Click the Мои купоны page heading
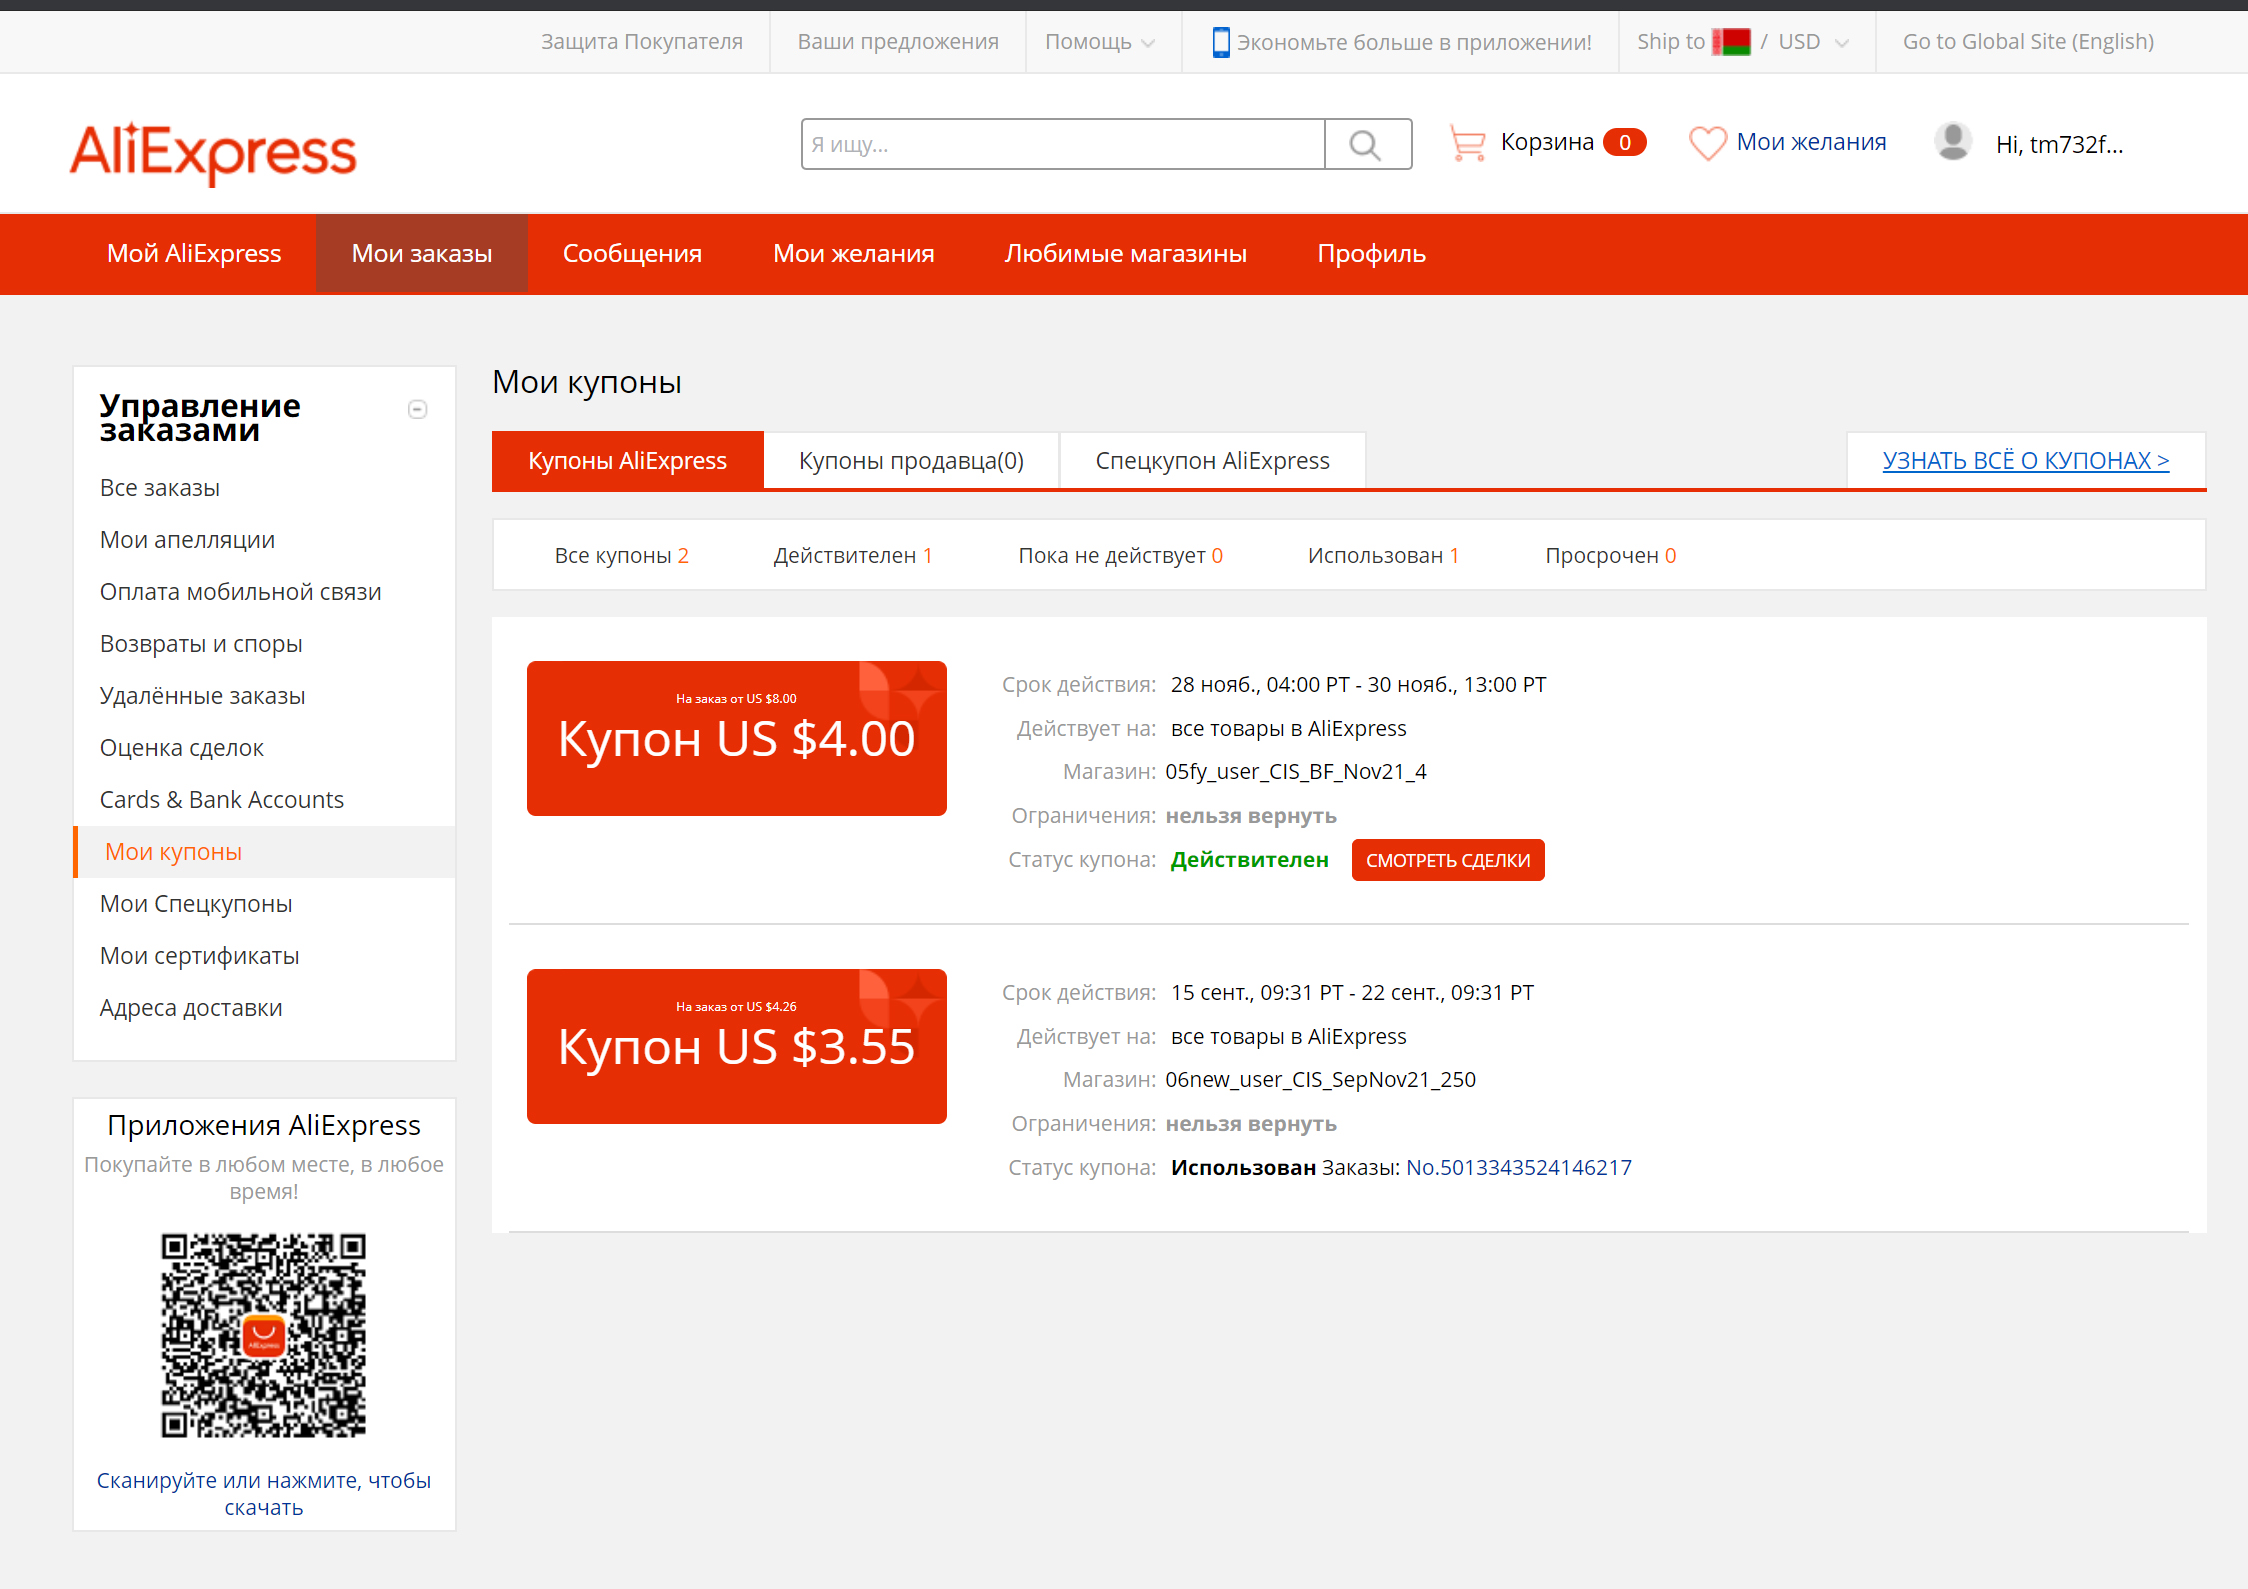2248x1589 pixels. (587, 382)
